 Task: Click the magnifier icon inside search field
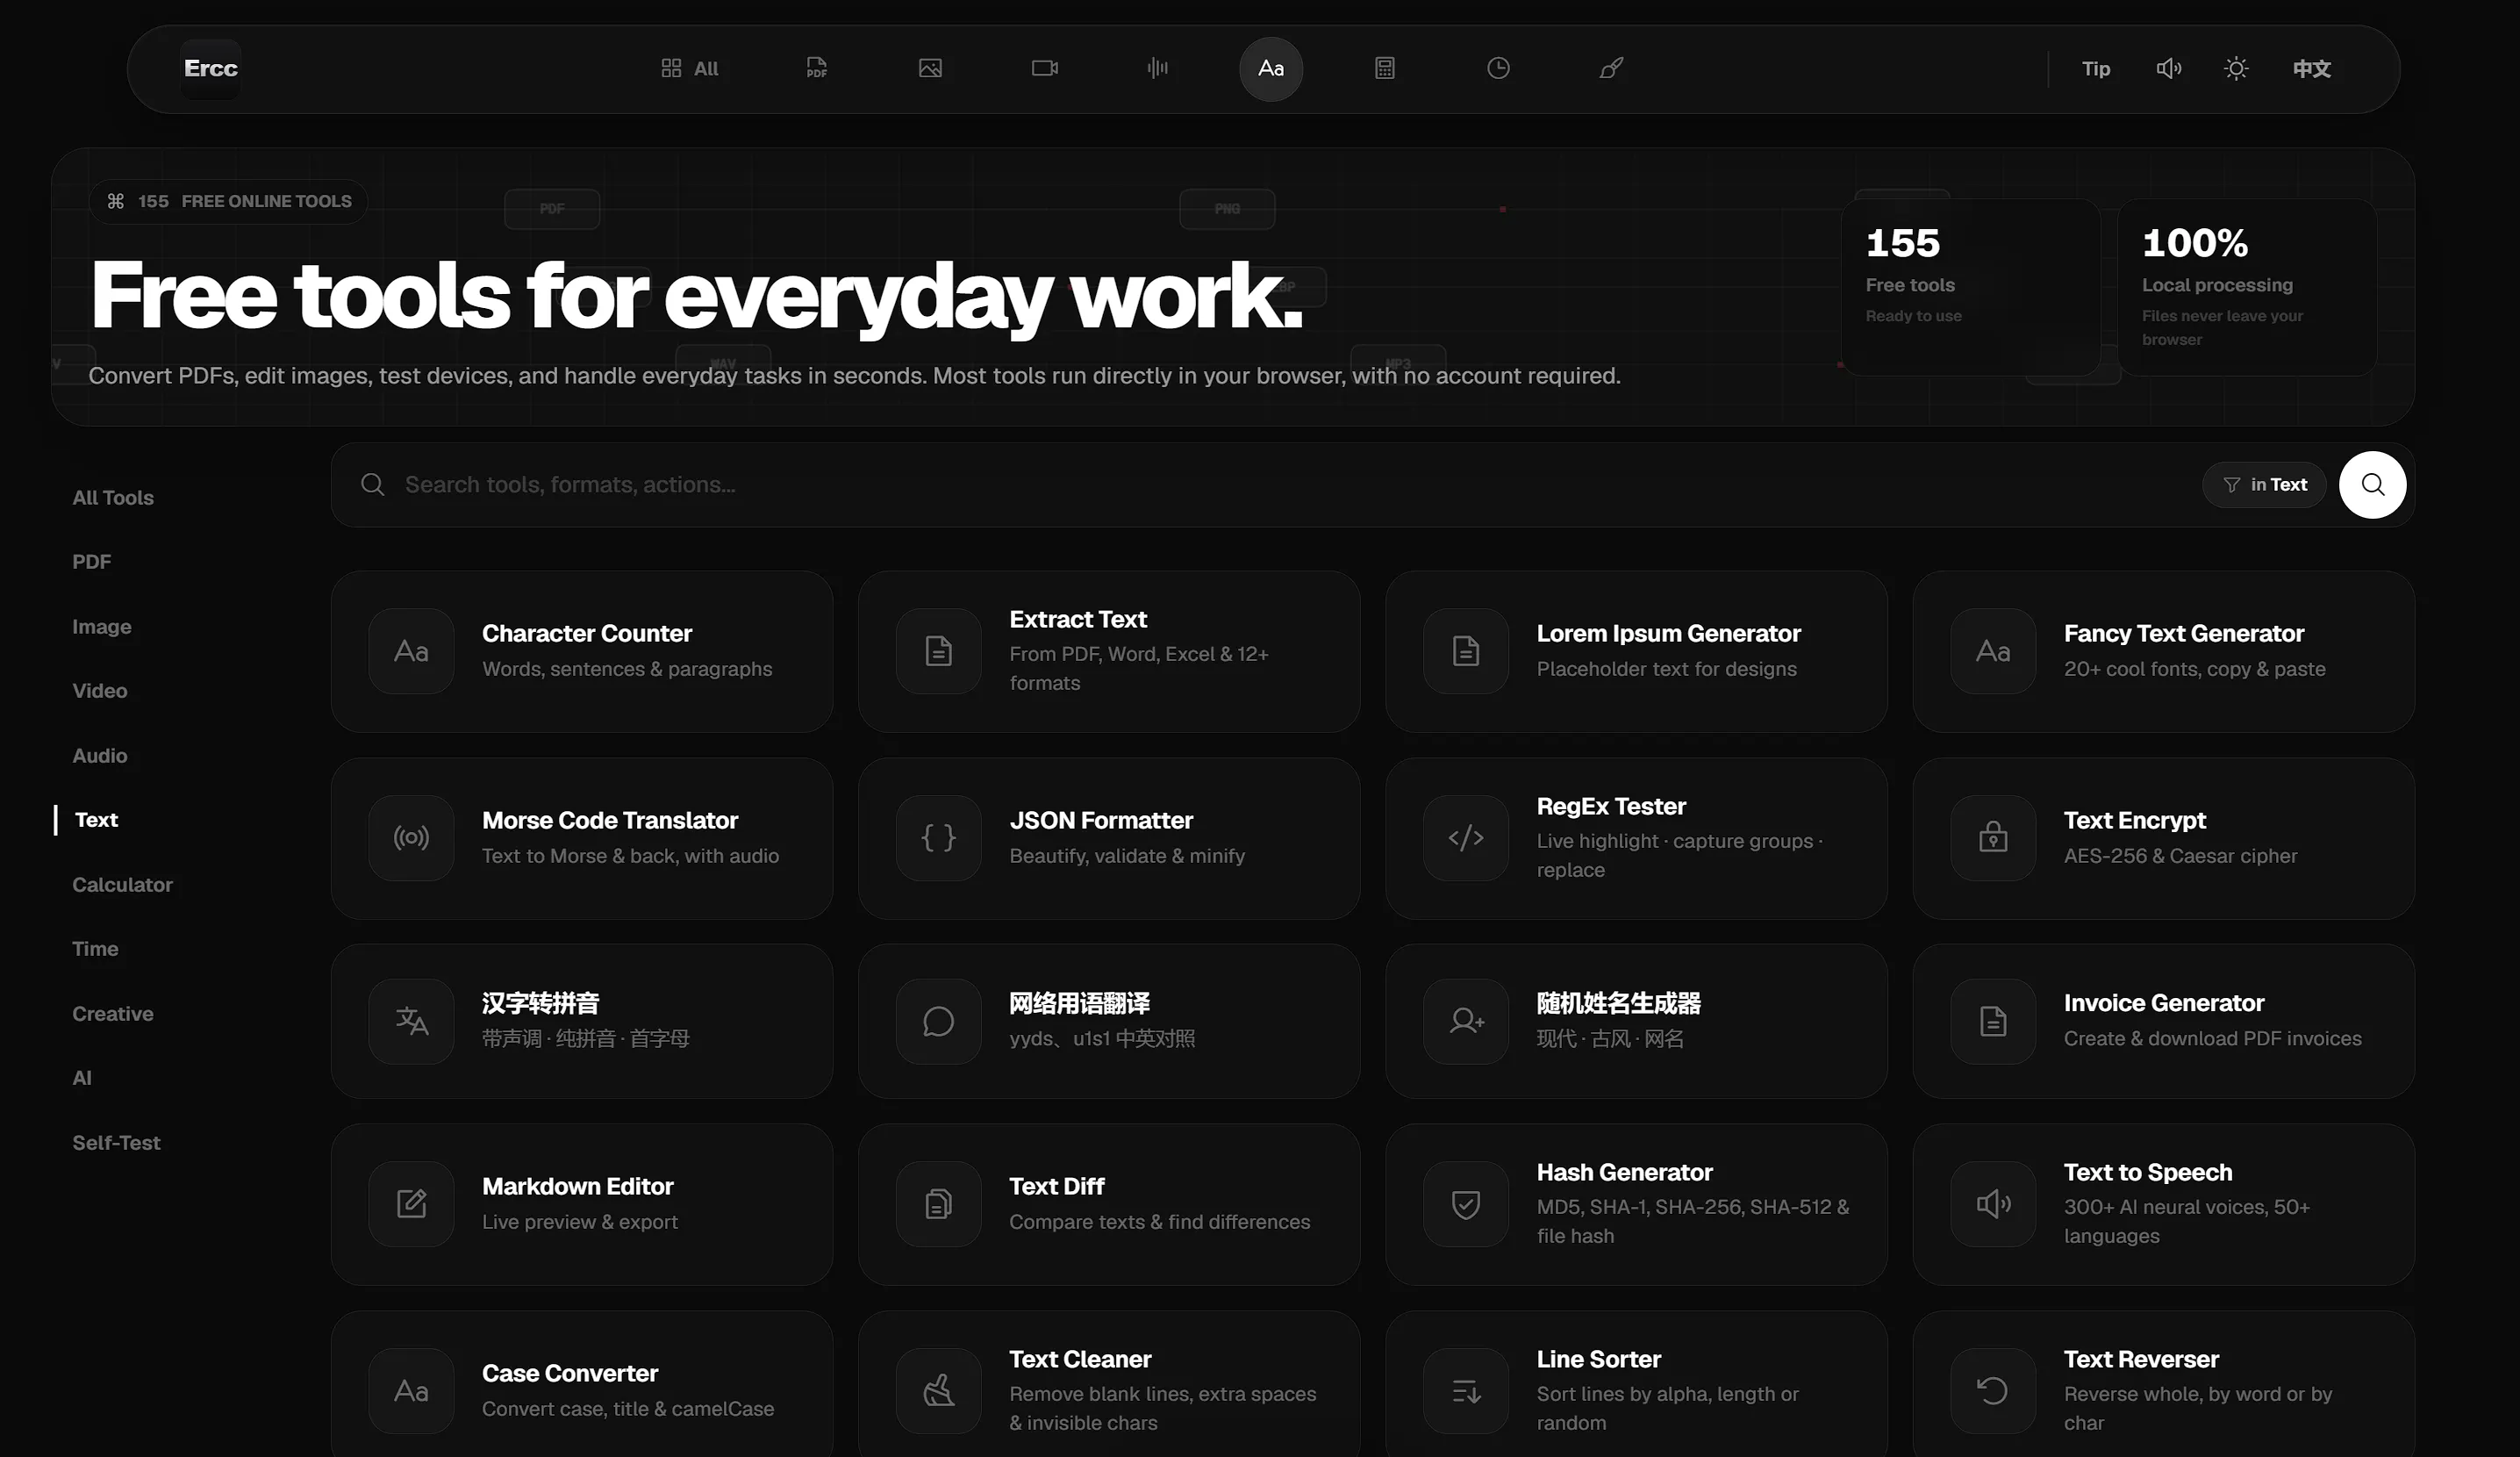pos(372,484)
